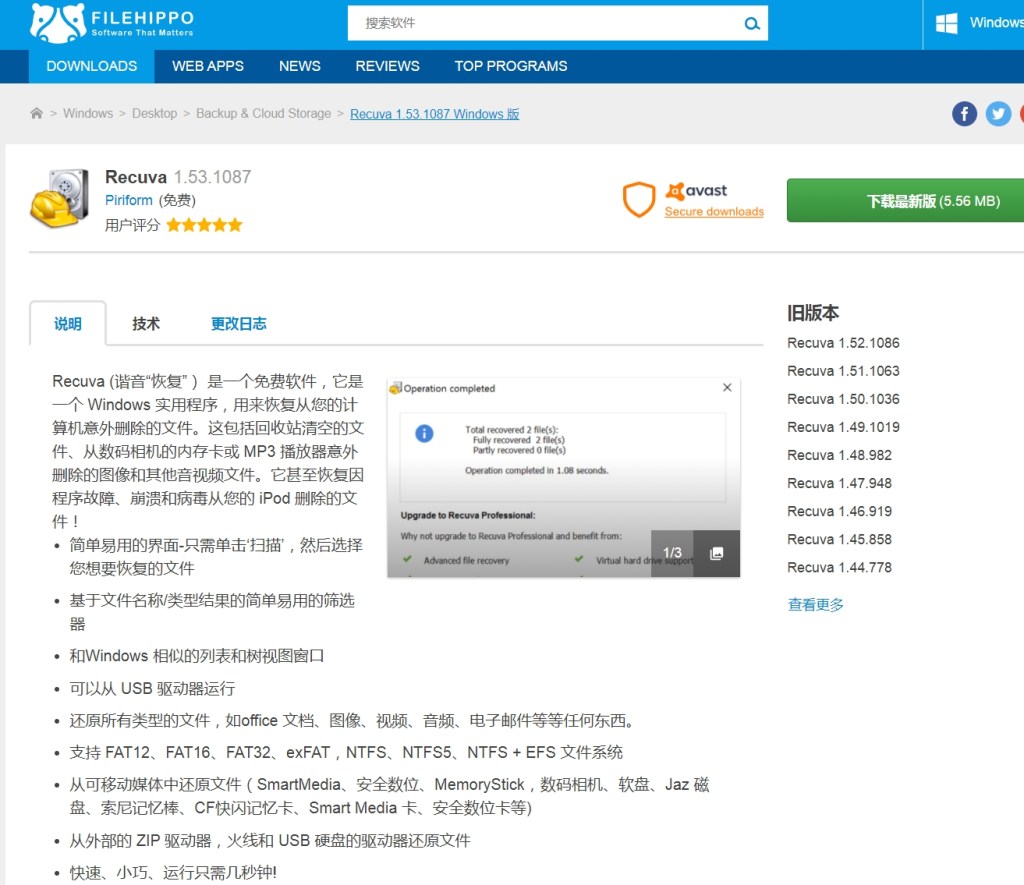
Task: Switch to the 更改日志 tab
Action: coord(238,324)
